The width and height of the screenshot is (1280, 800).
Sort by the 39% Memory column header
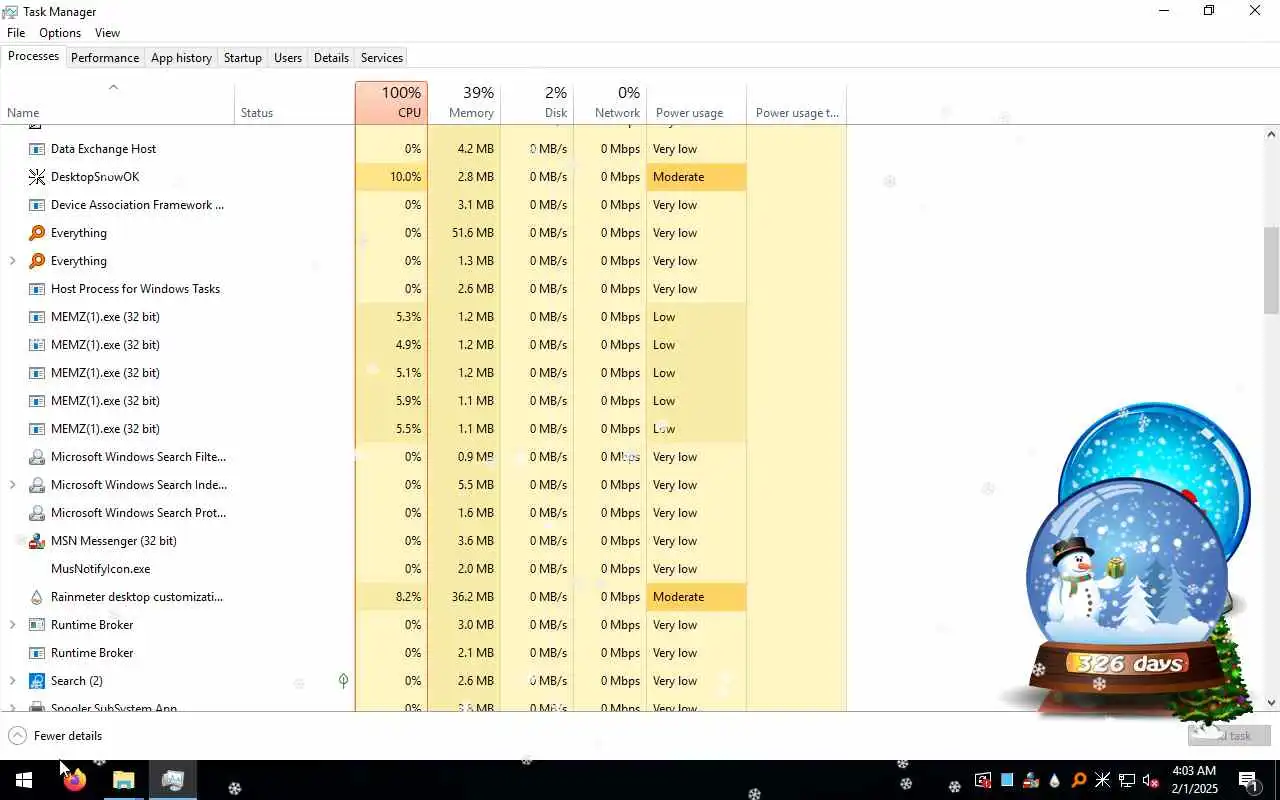click(x=464, y=103)
